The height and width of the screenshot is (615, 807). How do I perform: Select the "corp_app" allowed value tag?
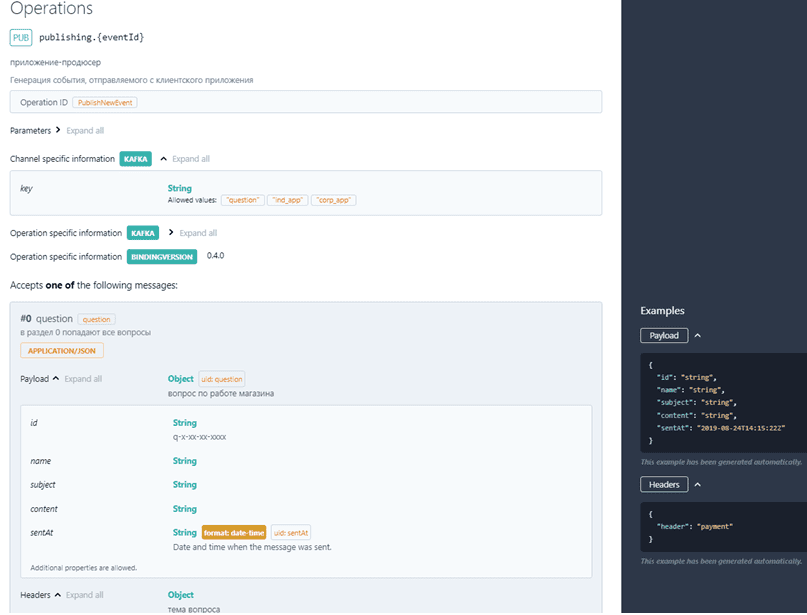(333, 200)
